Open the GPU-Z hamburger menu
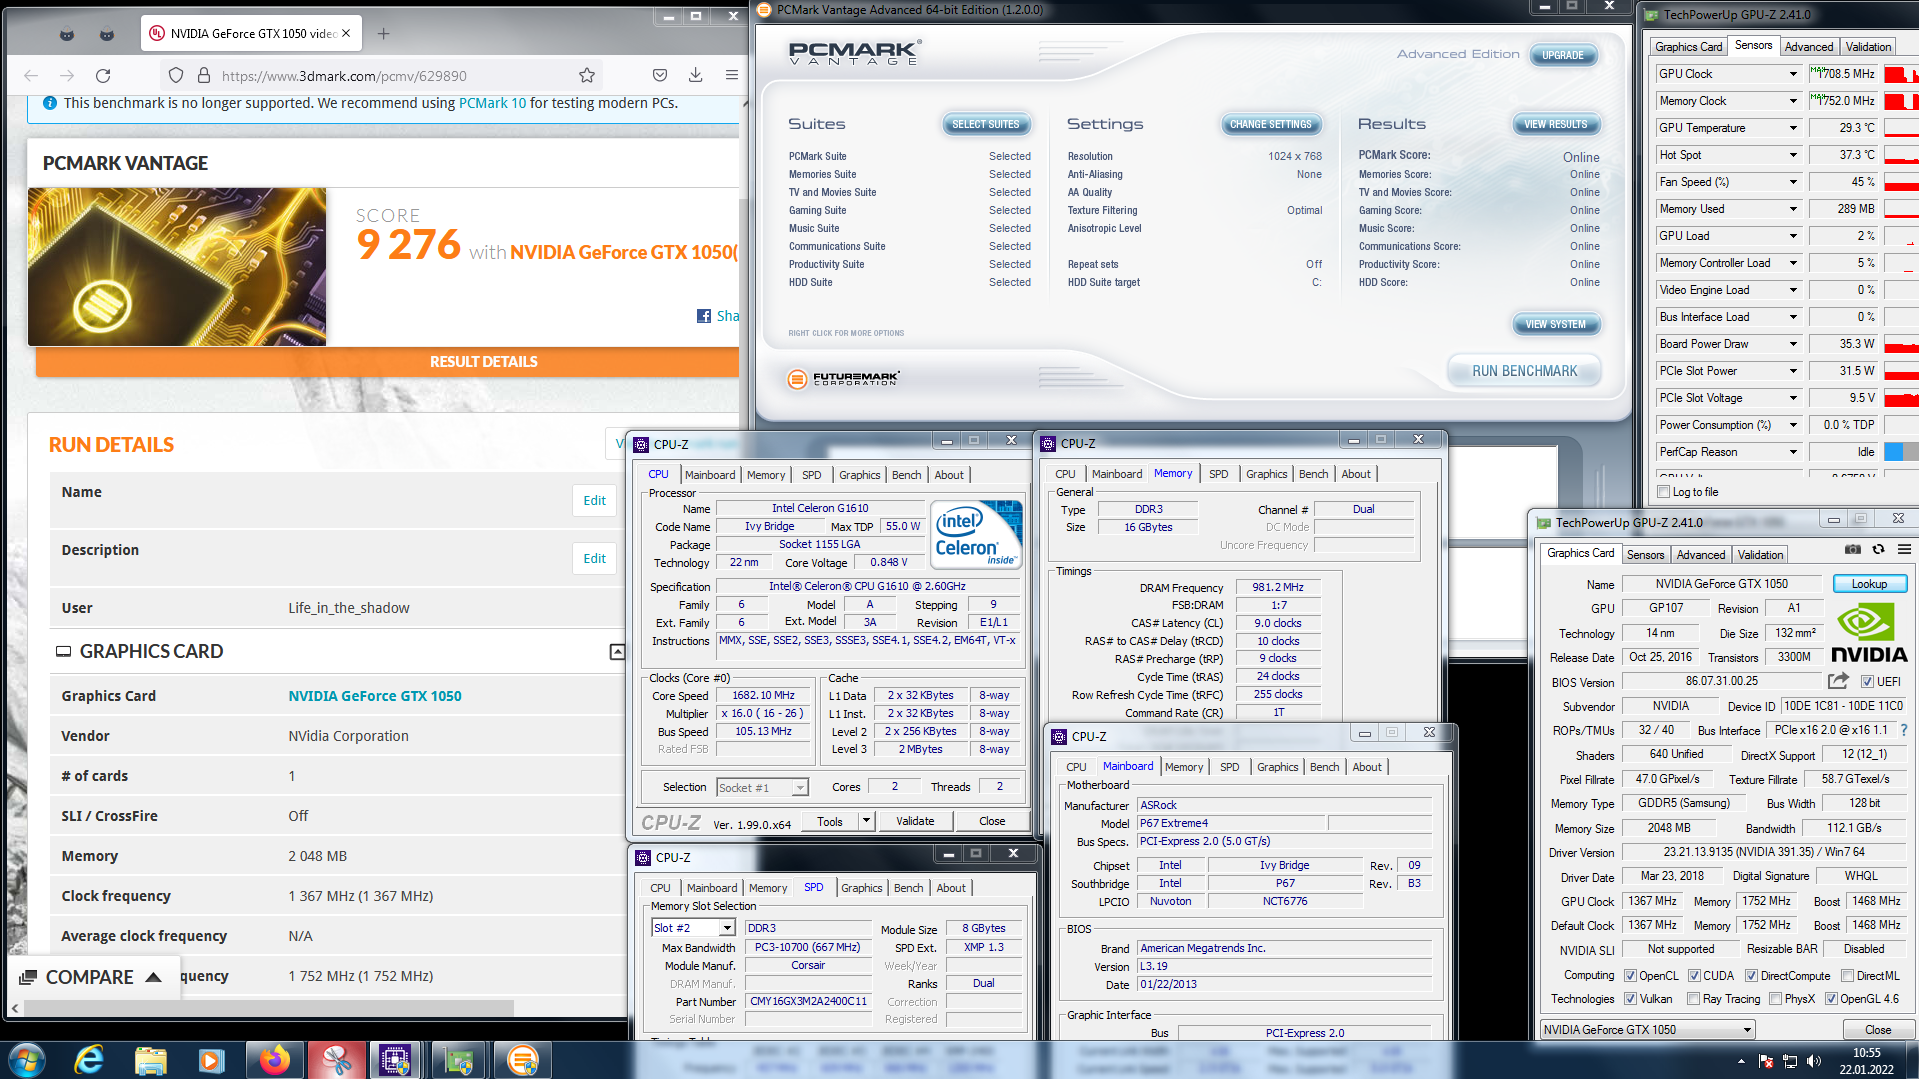This screenshot has width=1919, height=1079. (x=1904, y=550)
